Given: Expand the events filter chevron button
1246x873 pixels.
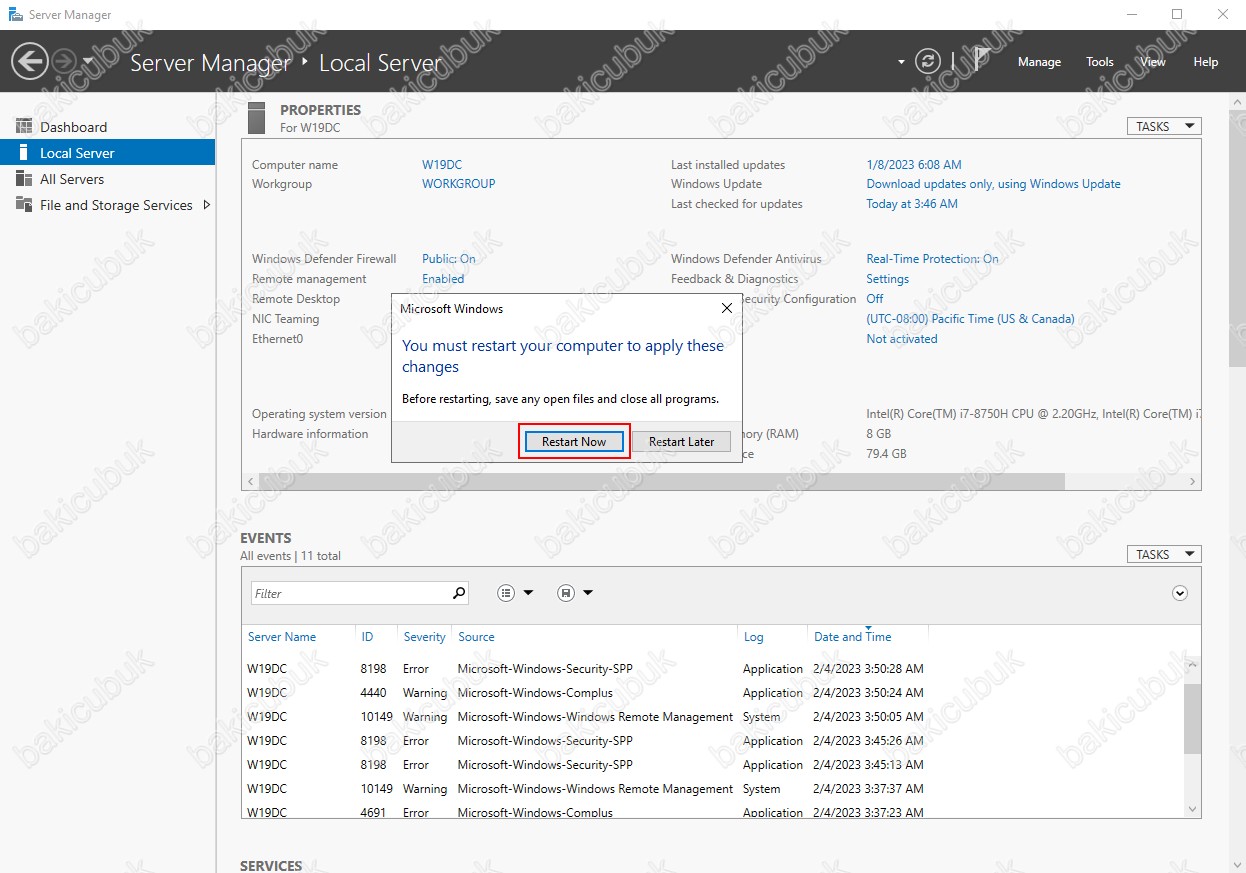Looking at the screenshot, I should [x=1180, y=593].
